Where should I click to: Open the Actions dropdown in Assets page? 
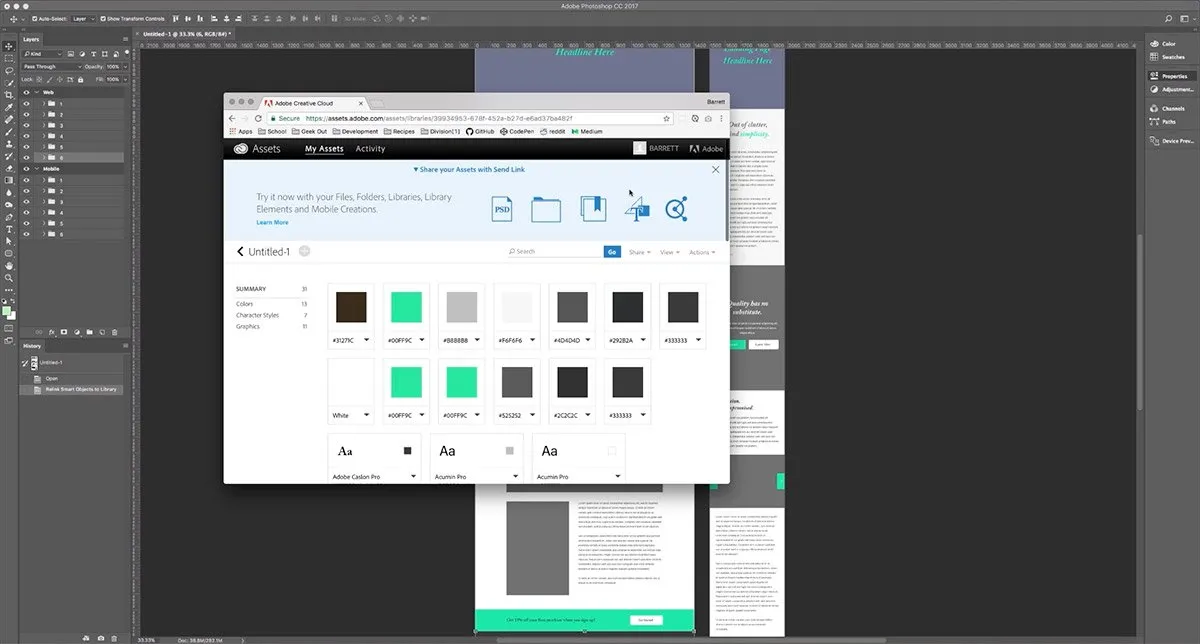click(x=702, y=252)
